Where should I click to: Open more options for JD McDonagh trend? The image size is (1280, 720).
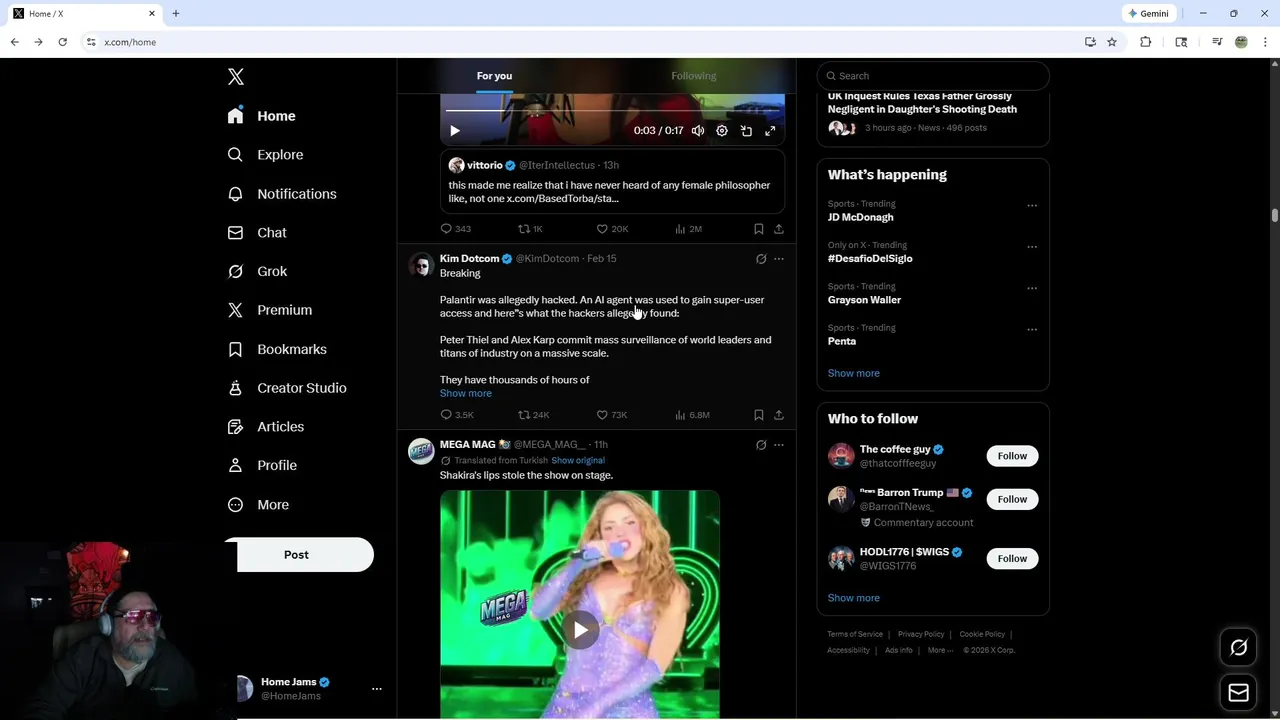(1032, 206)
